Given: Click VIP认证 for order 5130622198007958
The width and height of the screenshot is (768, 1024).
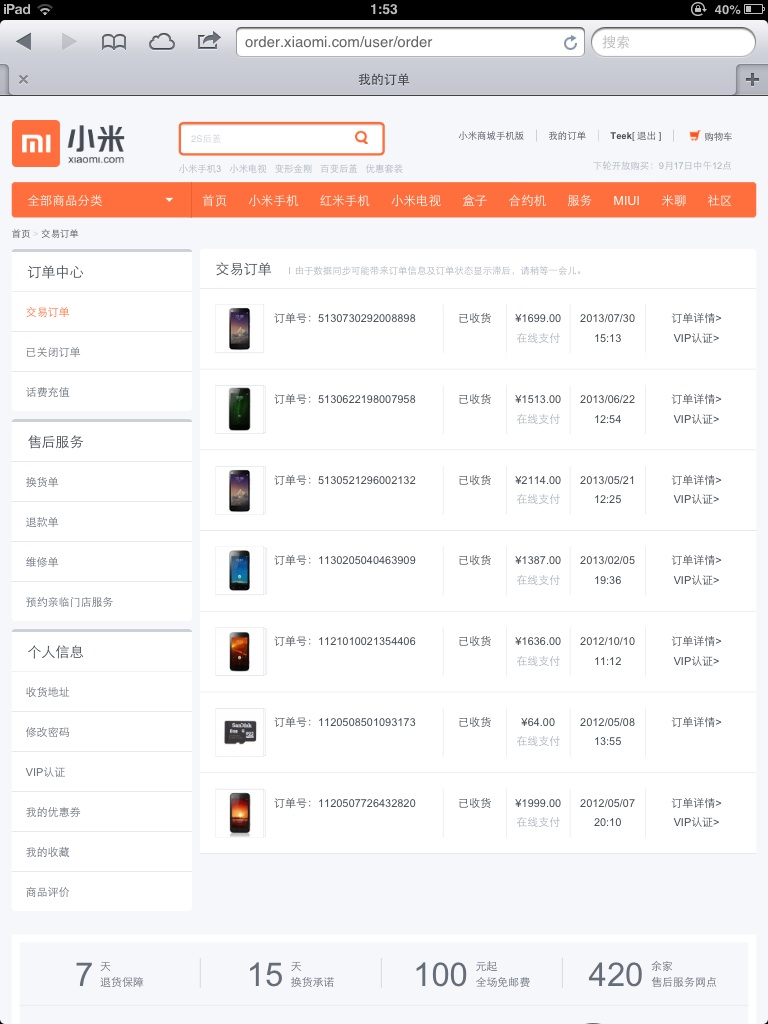Looking at the screenshot, I should coord(696,419).
